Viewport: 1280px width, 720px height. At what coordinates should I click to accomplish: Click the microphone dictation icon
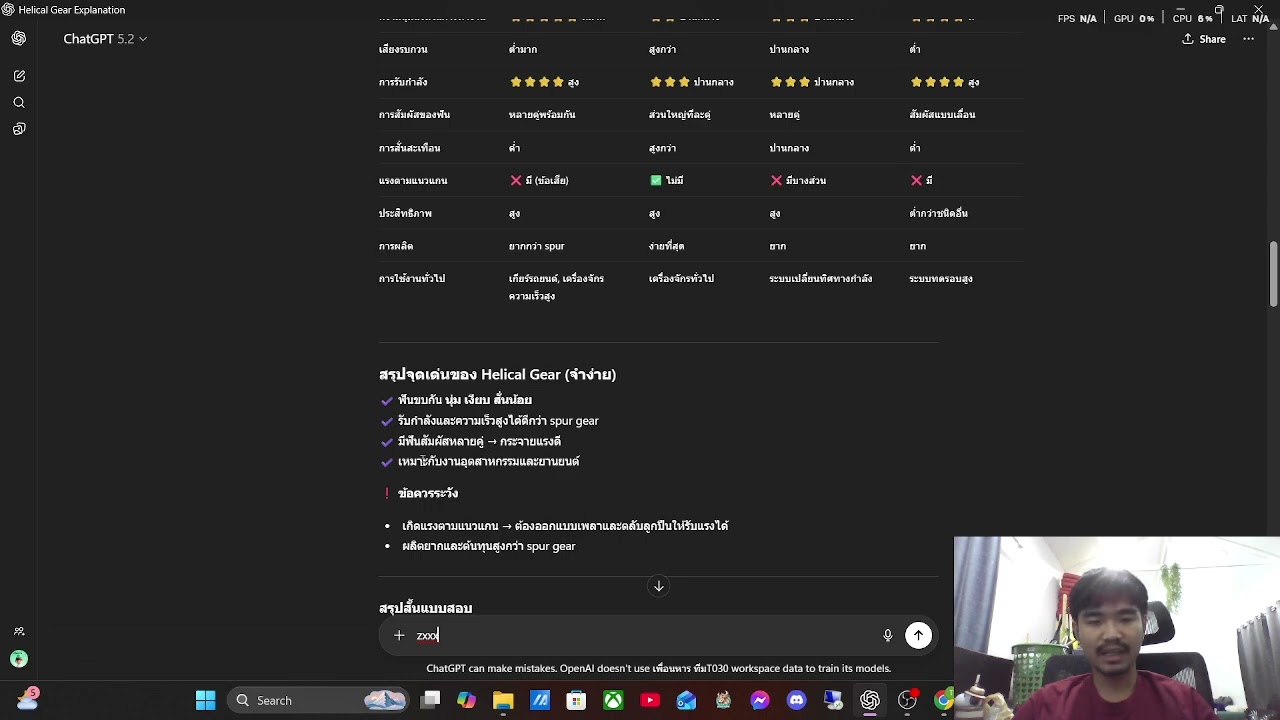pyautogui.click(x=887, y=636)
